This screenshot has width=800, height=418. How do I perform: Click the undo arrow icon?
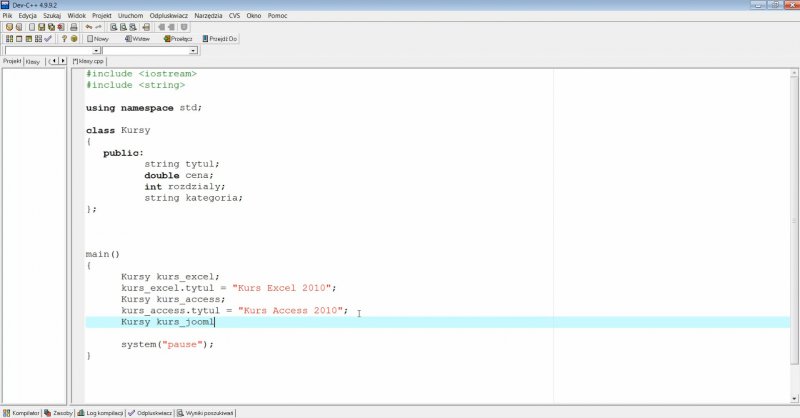[88, 27]
